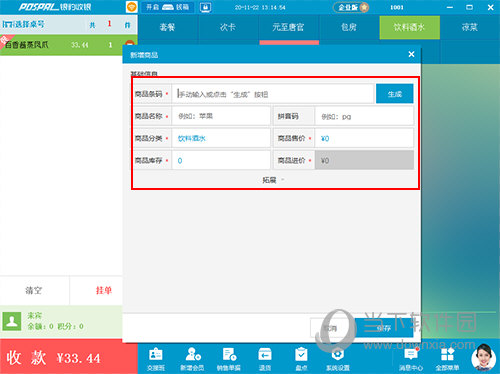This screenshot has width=500, height=374.
Task: Click the red 挂单 hold order button
Action: [104, 290]
